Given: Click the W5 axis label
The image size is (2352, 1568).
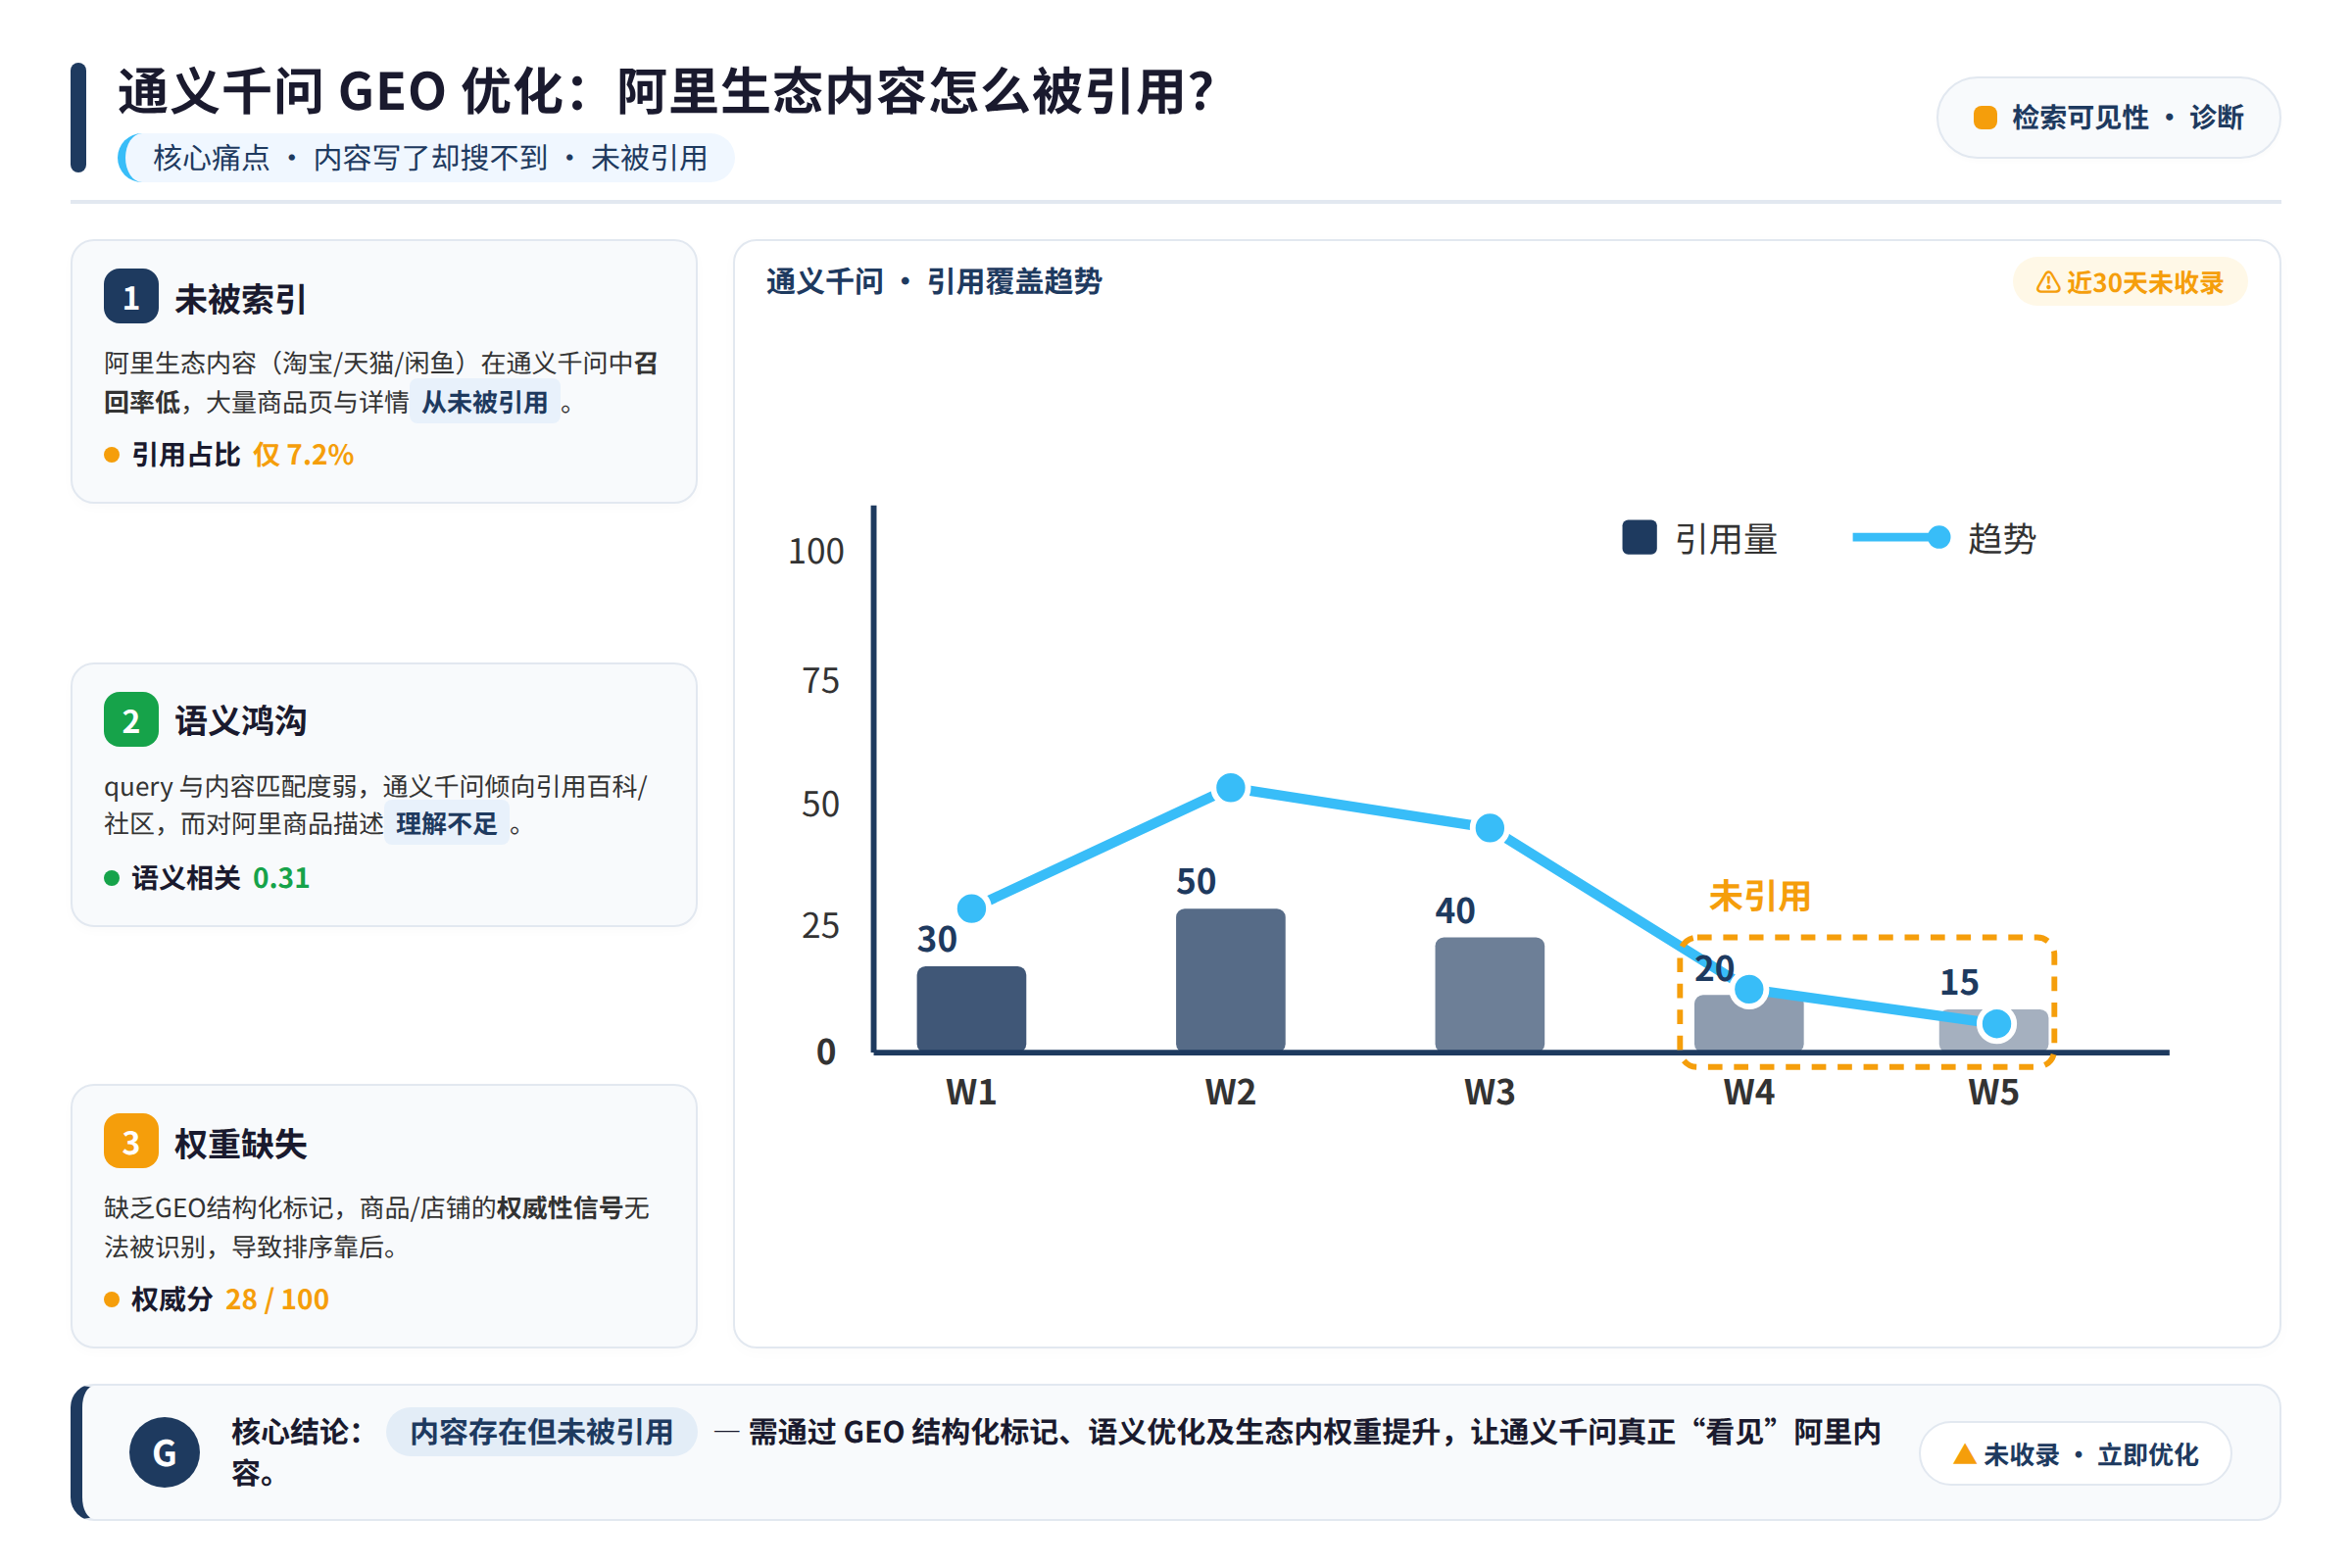Looking at the screenshot, I should 1994,1092.
